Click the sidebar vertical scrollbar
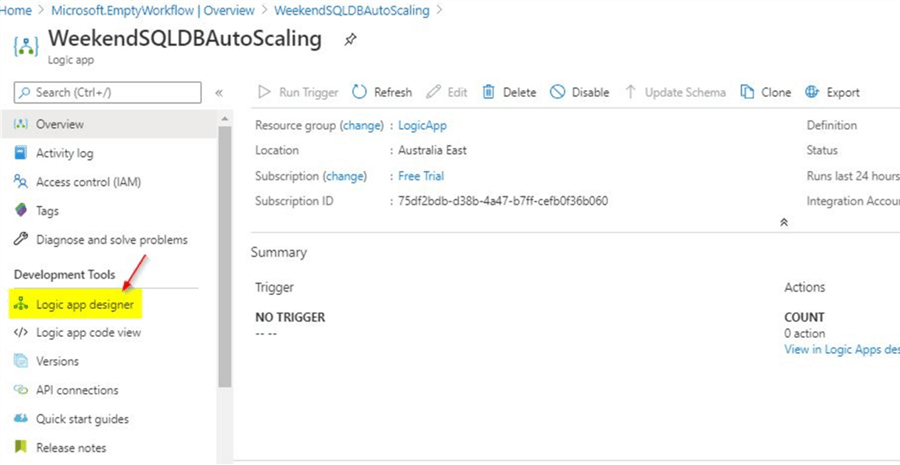The height and width of the screenshot is (465, 900). coord(225,250)
